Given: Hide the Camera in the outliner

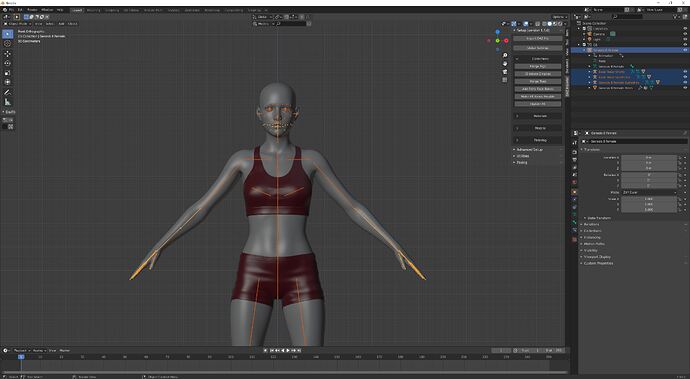Looking at the screenshot, I should (685, 34).
